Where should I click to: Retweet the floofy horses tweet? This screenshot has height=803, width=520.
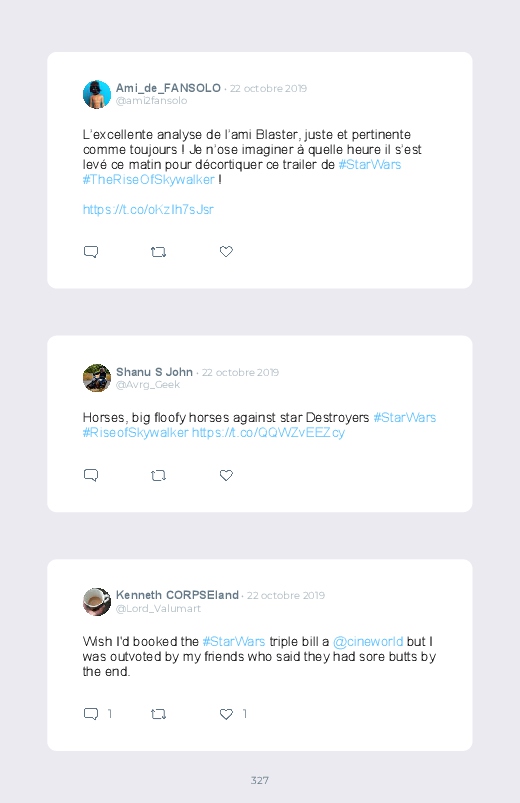click(158, 476)
